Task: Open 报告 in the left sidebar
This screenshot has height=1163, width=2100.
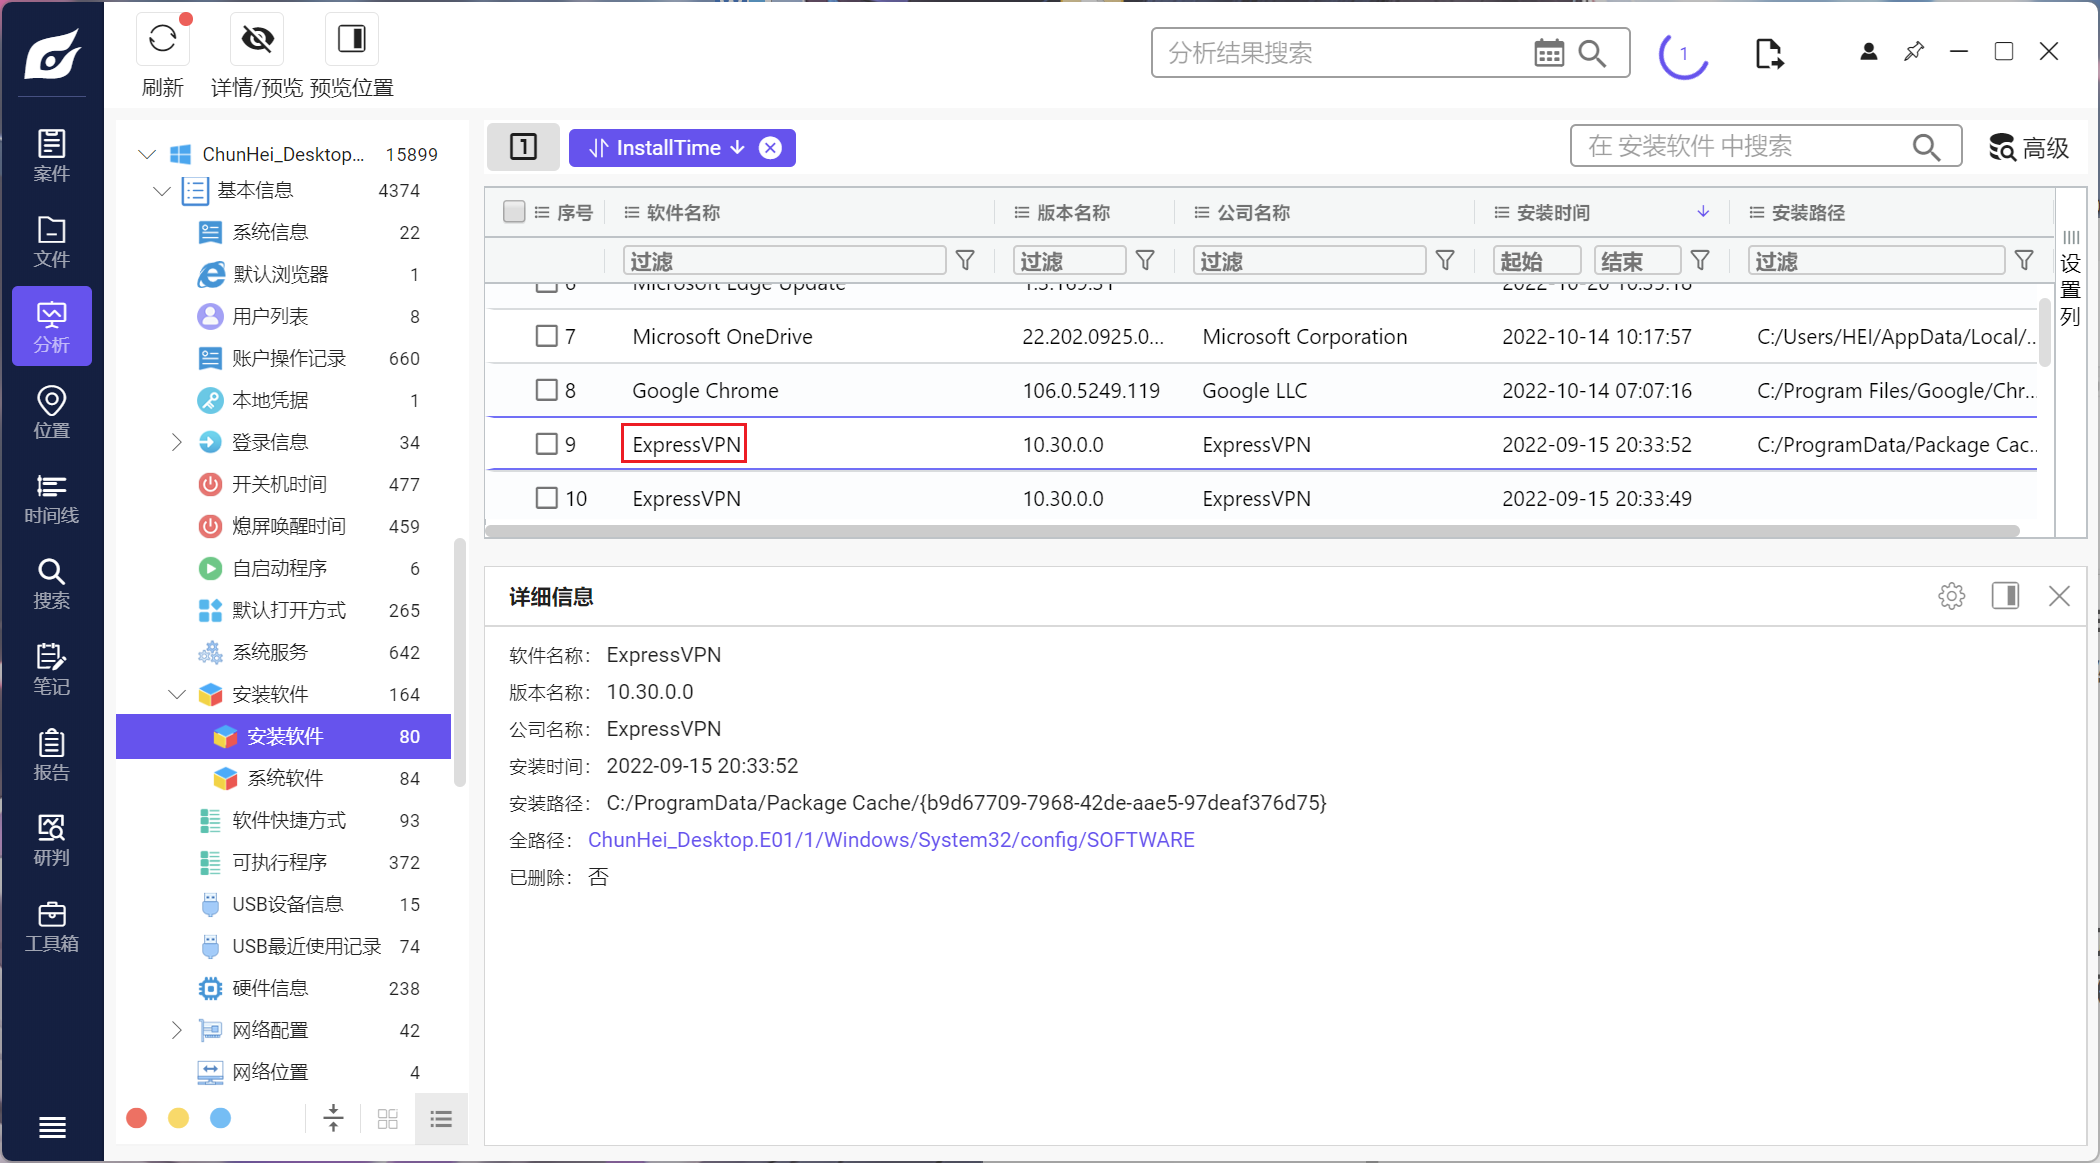Action: point(52,755)
